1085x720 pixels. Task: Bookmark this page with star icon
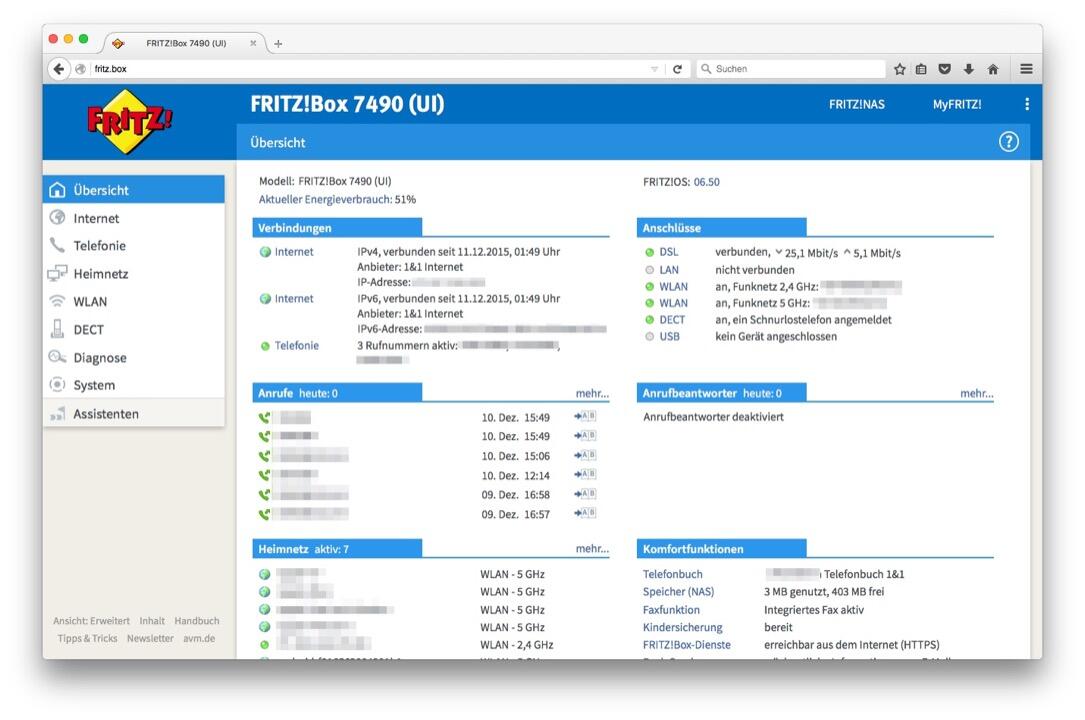[900, 68]
